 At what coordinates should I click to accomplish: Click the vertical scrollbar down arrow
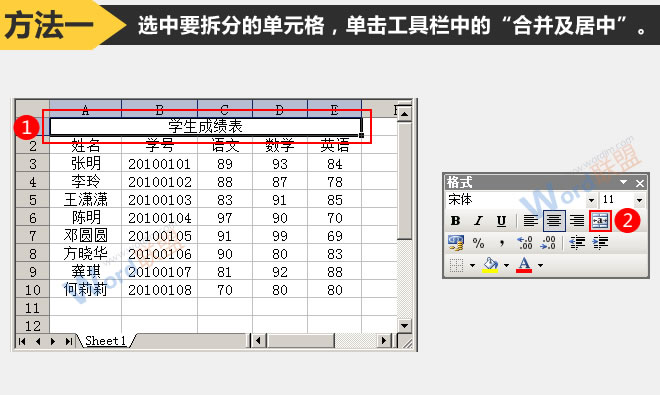click(405, 326)
